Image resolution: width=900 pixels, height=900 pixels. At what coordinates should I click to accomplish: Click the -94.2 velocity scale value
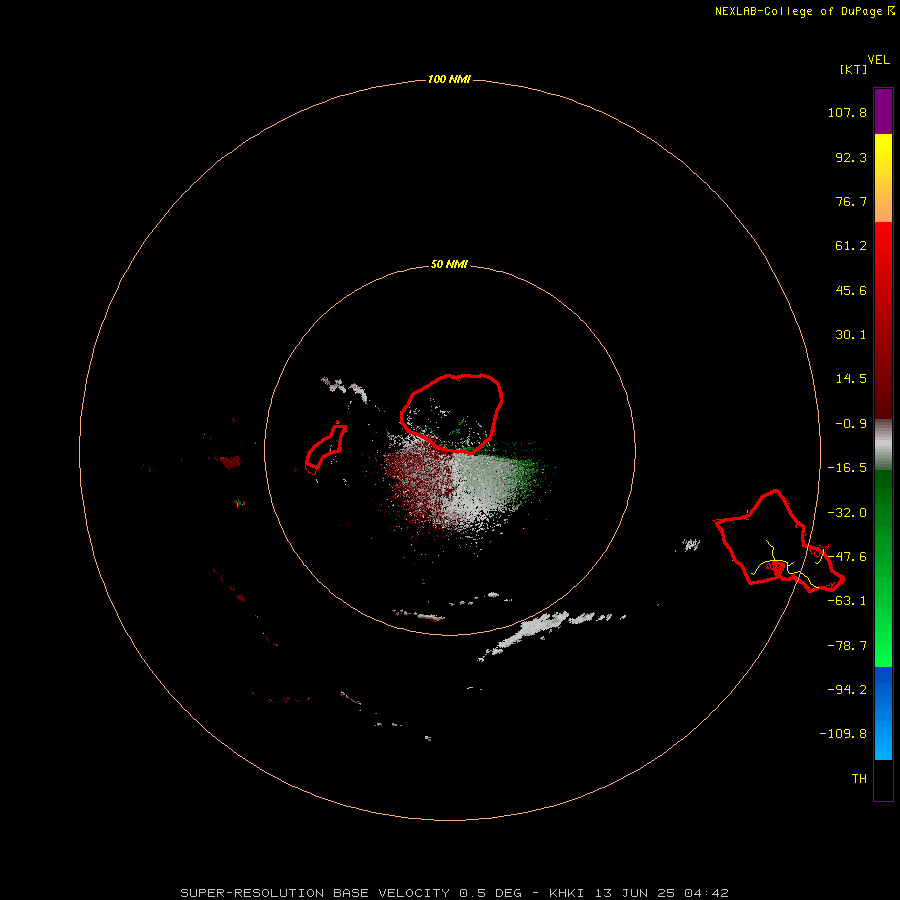click(847, 689)
